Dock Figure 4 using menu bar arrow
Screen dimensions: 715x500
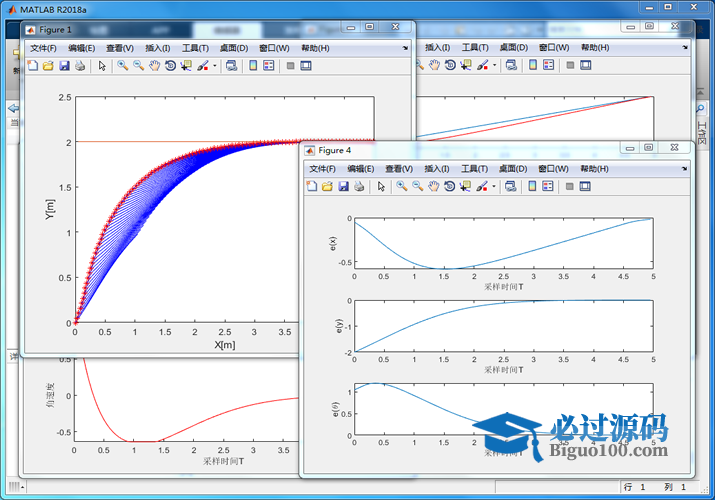(x=684, y=169)
